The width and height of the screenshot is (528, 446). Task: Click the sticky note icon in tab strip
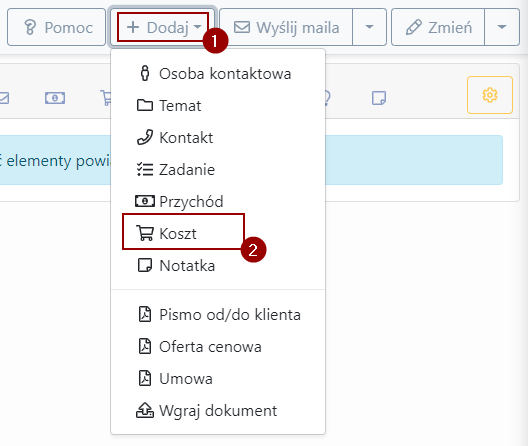pyautogui.click(x=379, y=98)
